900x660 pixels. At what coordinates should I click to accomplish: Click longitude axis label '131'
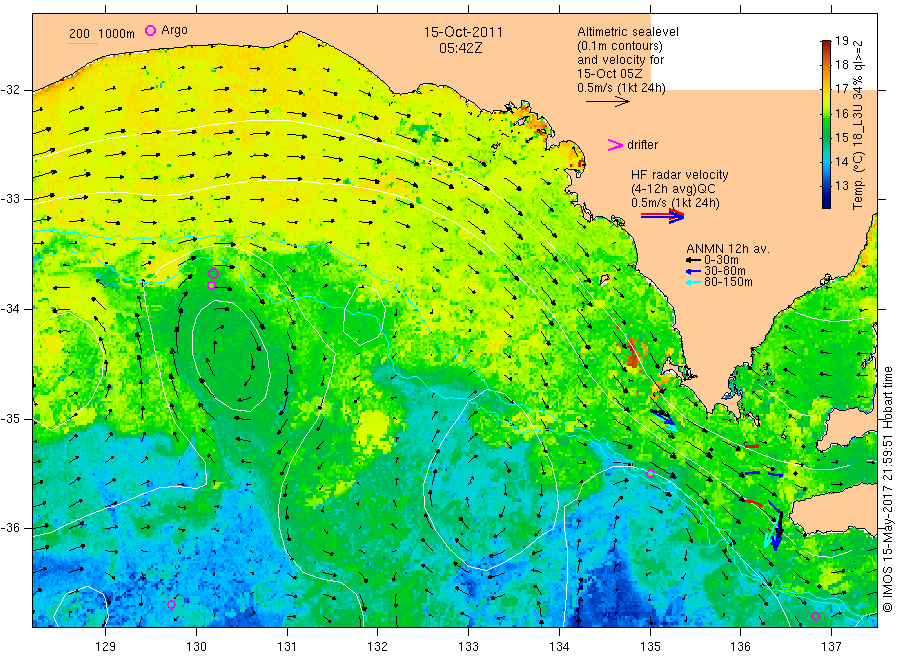click(x=287, y=647)
